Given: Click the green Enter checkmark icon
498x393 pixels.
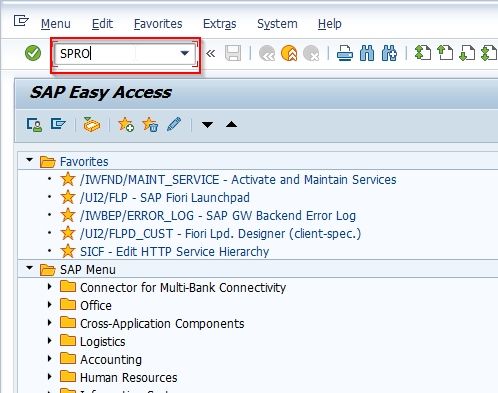Looking at the screenshot, I should point(33,53).
